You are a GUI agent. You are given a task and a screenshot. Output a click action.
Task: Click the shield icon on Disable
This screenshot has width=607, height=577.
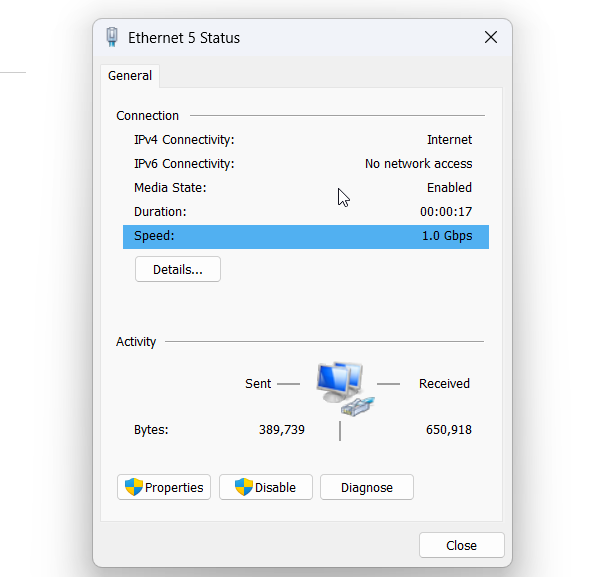point(244,487)
